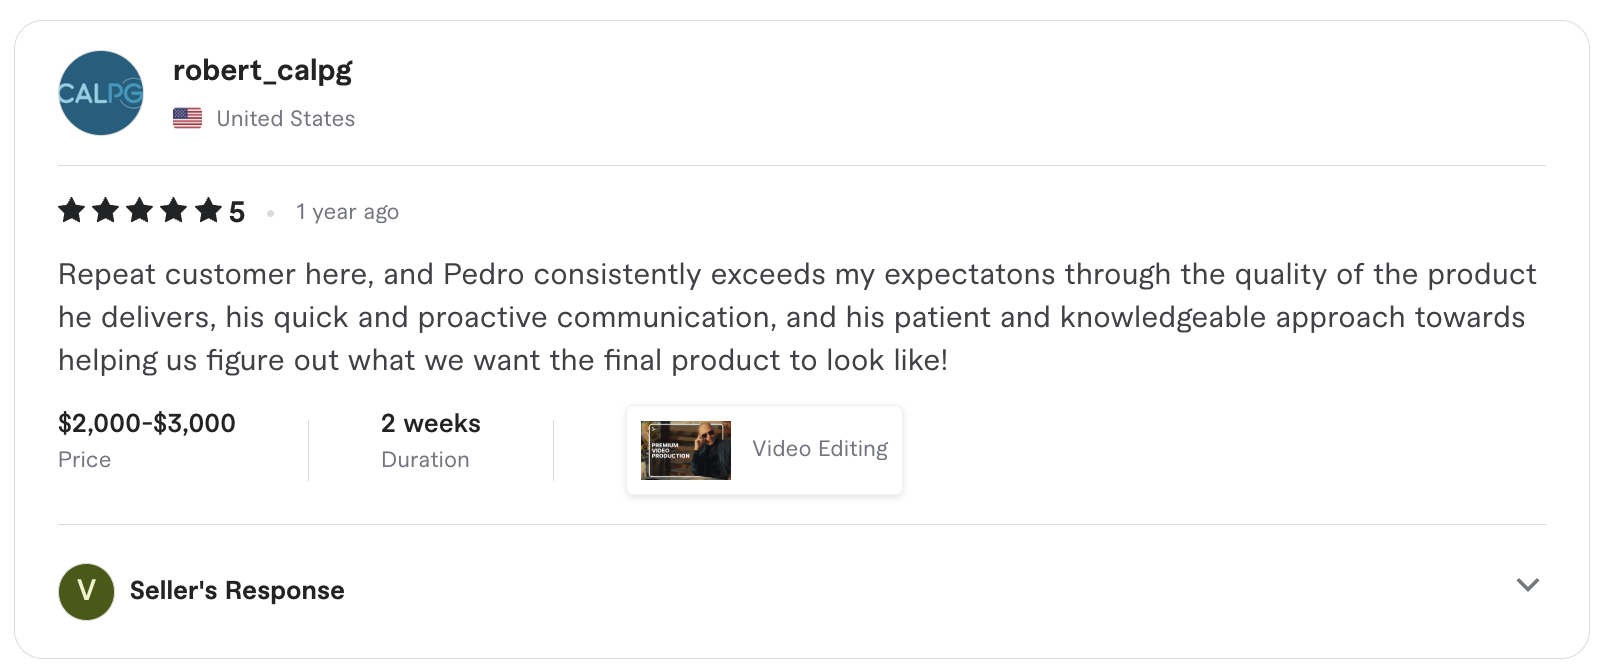Click the Video Editing gig label
The width and height of the screenshot is (1607, 669).
click(820, 449)
